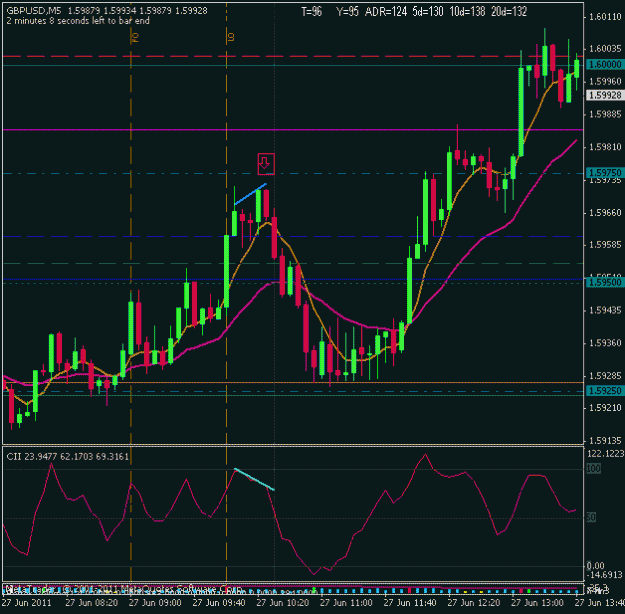Click the 1.59135 price scale label
Image resolution: width=625 pixels, height=614 pixels.
(x=605, y=441)
